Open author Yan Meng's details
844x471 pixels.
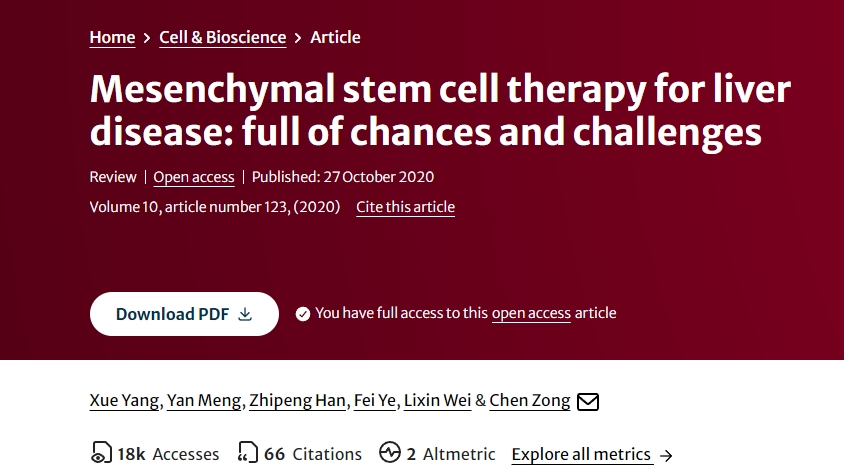[x=203, y=401]
